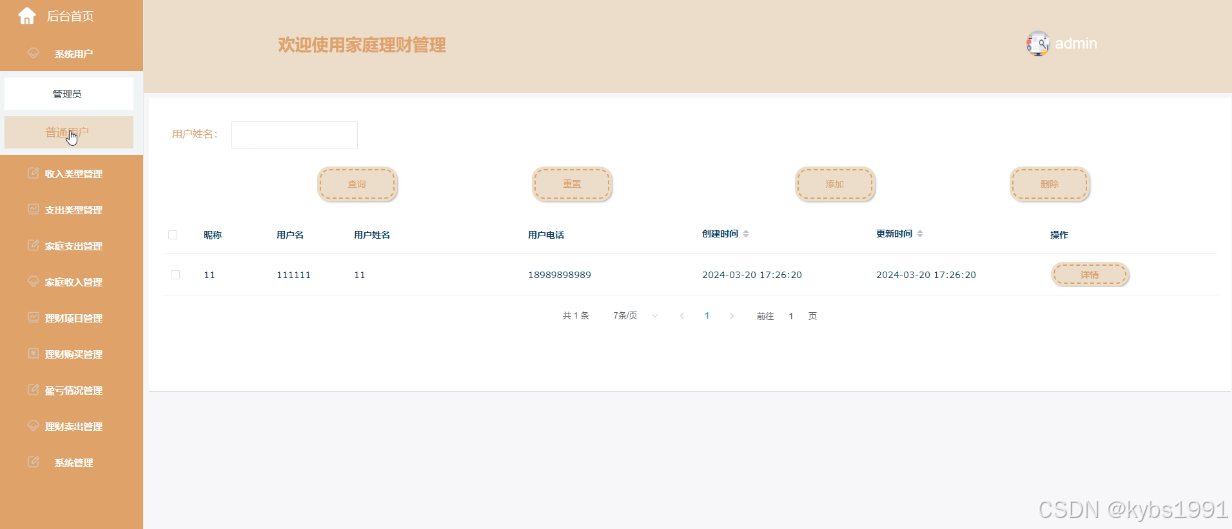The height and width of the screenshot is (529, 1232).
Task: Focus the 用户姓名 search input
Action: pos(294,135)
